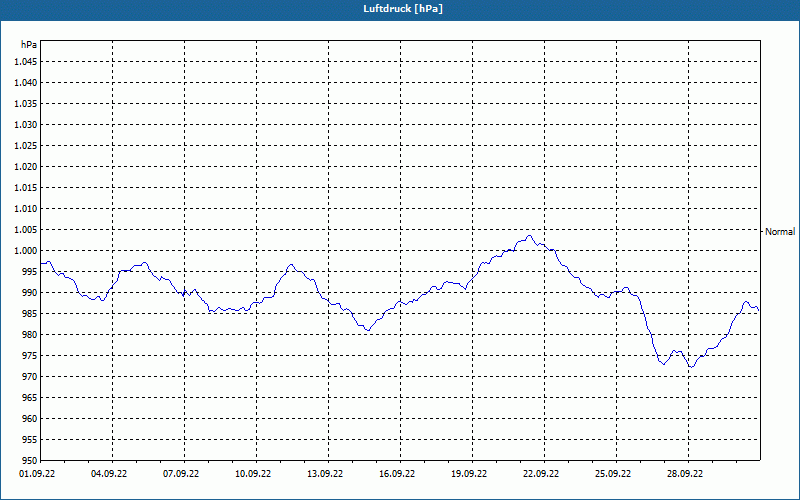Select the 01.09.22 date label
Viewport: 800px width, 500px height.
pos(37,473)
